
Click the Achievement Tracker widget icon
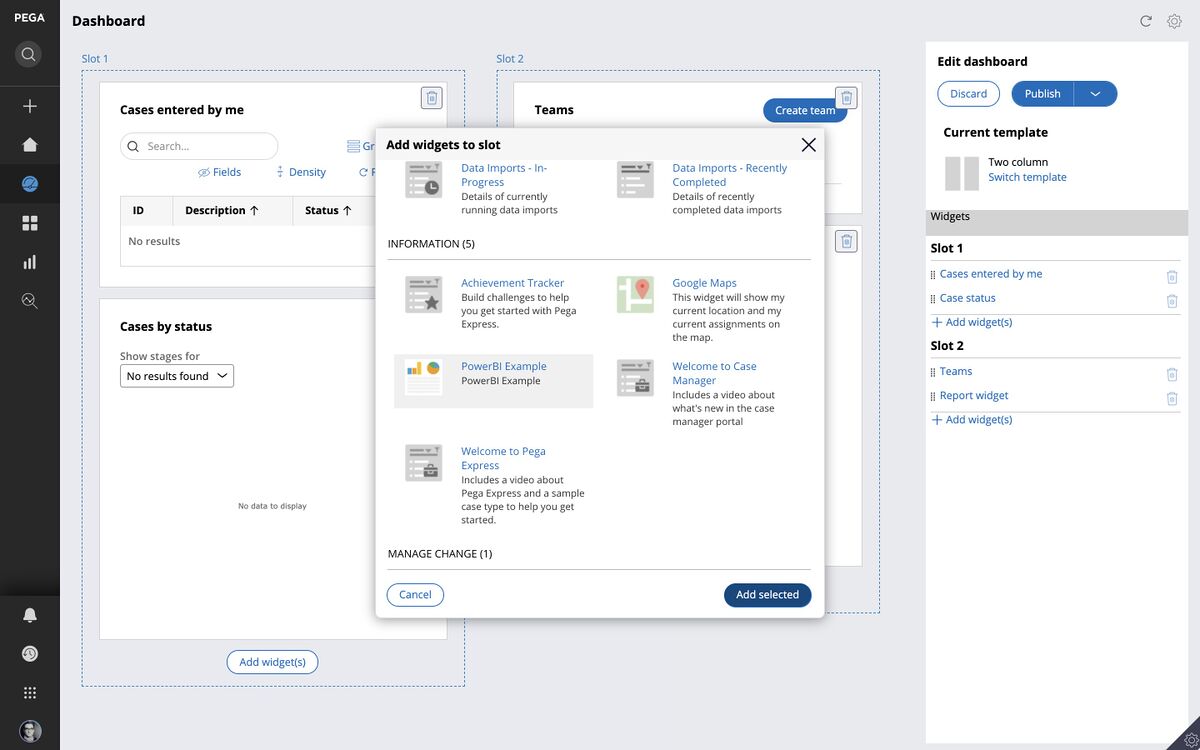[x=424, y=295]
